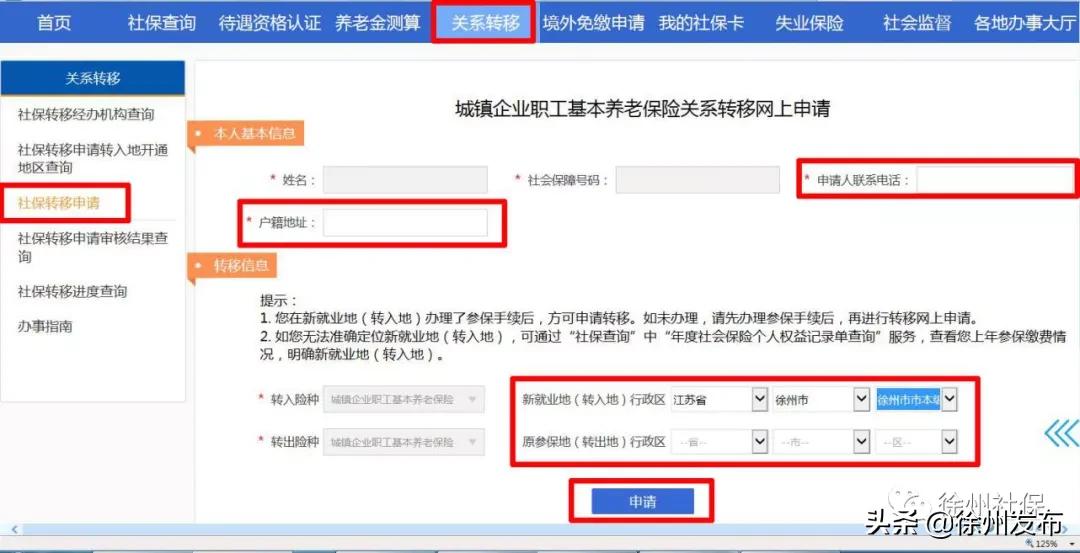Click the 提示： heading text
This screenshot has width=1080, height=553.
coord(279,301)
